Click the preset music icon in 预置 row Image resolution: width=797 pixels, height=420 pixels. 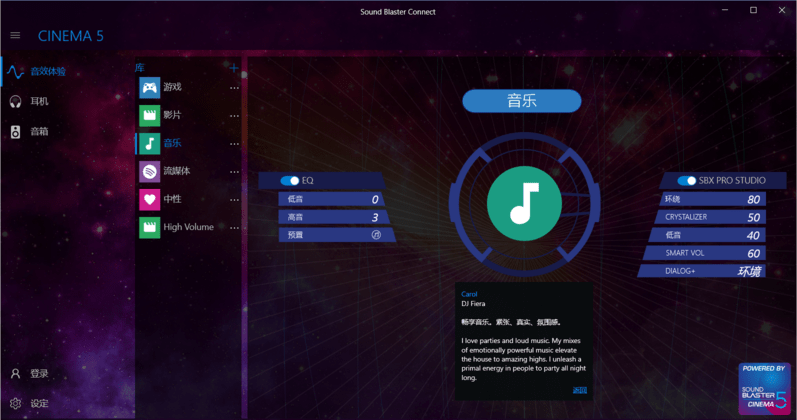point(376,234)
